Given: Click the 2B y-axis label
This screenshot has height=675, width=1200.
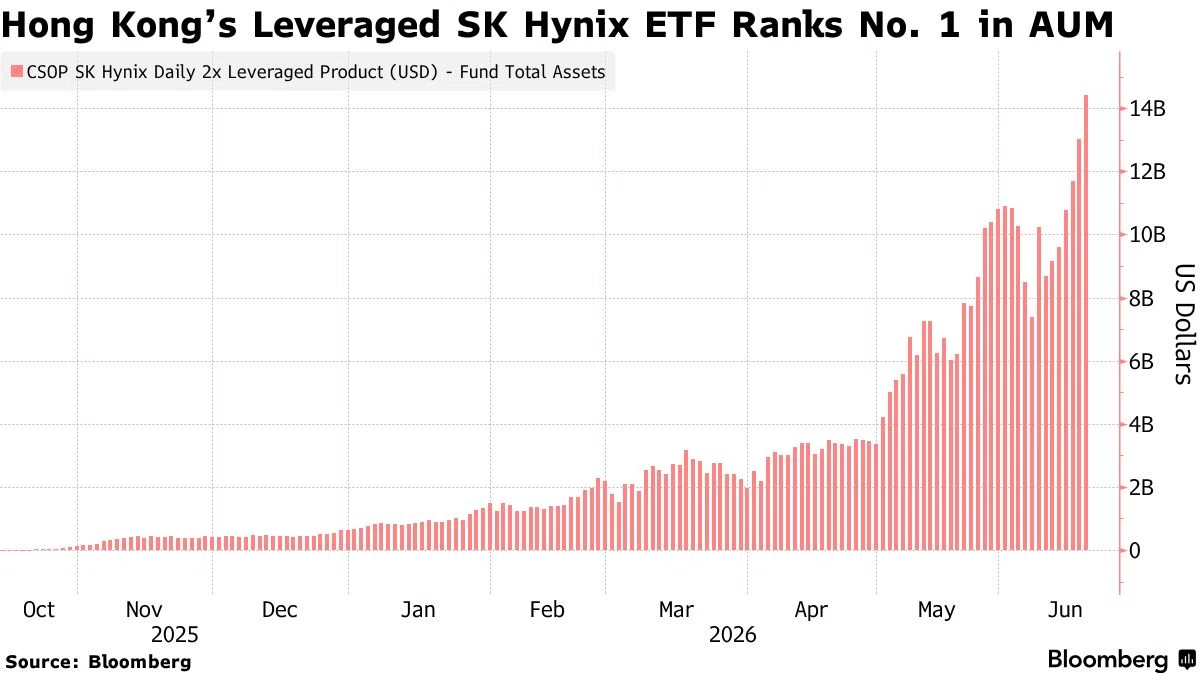Looking at the screenshot, I should [1142, 487].
